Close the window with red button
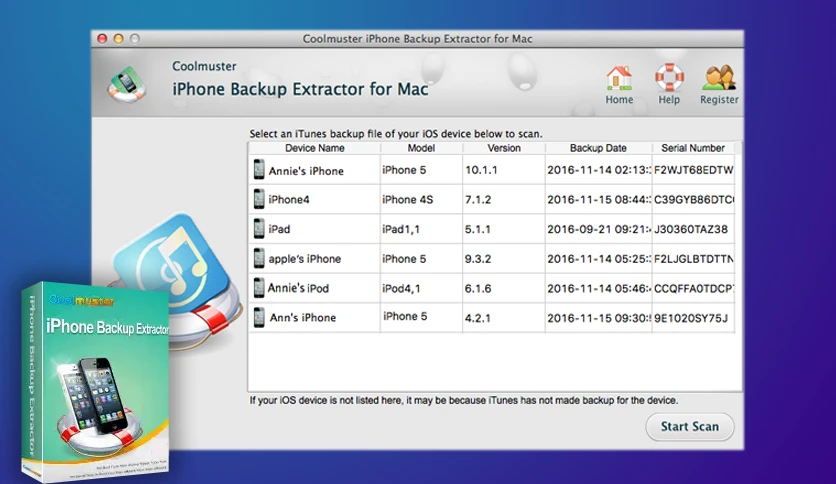This screenshot has height=484, width=836. click(x=102, y=38)
